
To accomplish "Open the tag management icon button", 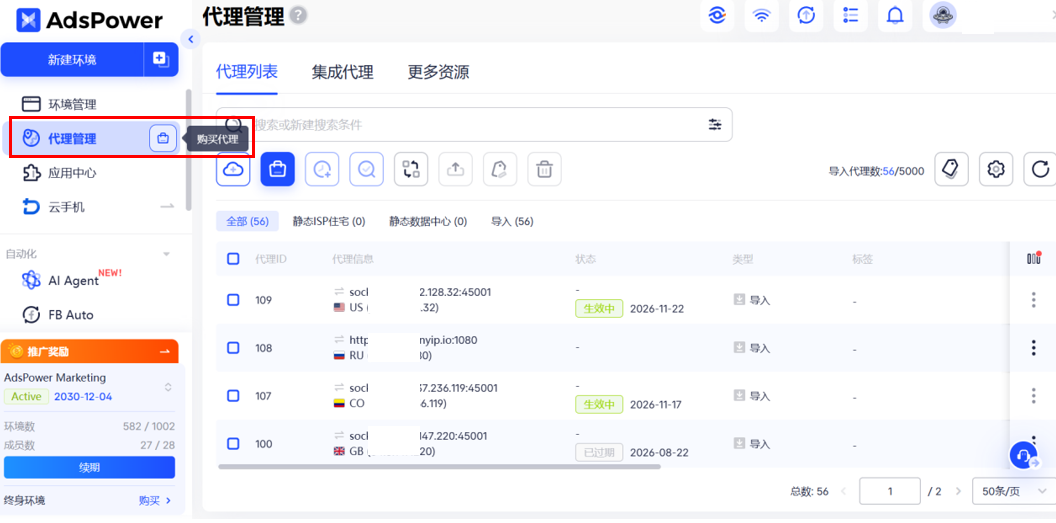I will 952,169.
